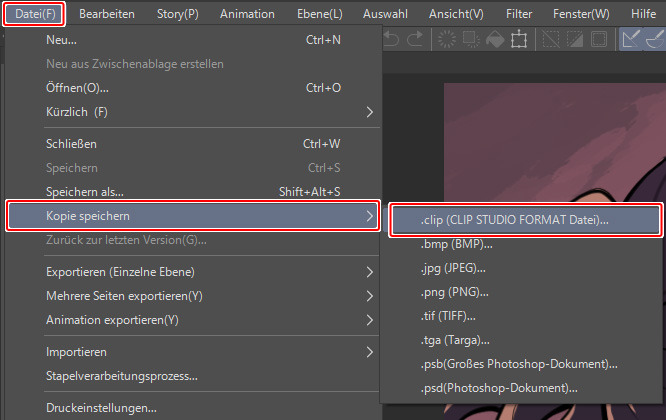Click the Clear (delete) burst icon
The height and width of the screenshot is (420, 666).
pyautogui.click(x=447, y=40)
